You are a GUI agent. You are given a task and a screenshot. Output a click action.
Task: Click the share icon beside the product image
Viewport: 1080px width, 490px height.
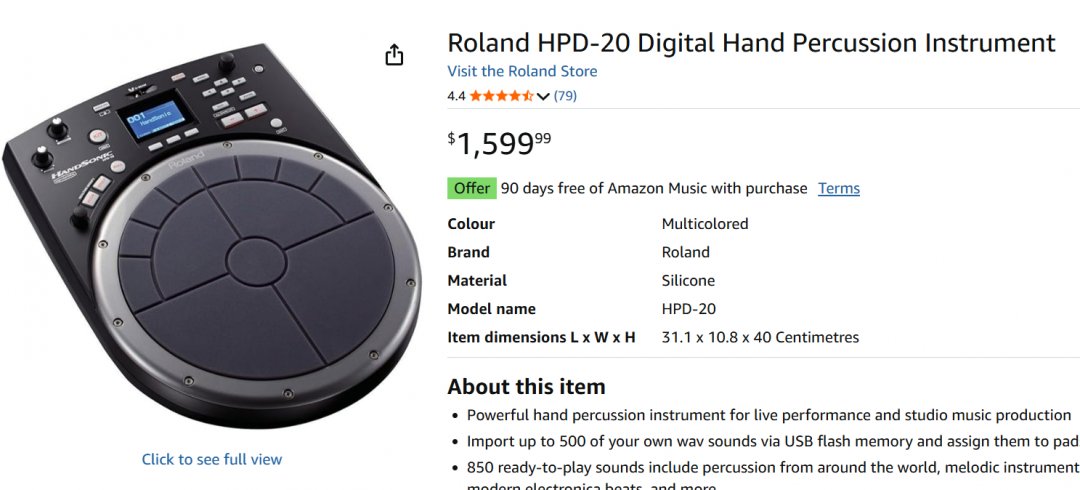[394, 55]
